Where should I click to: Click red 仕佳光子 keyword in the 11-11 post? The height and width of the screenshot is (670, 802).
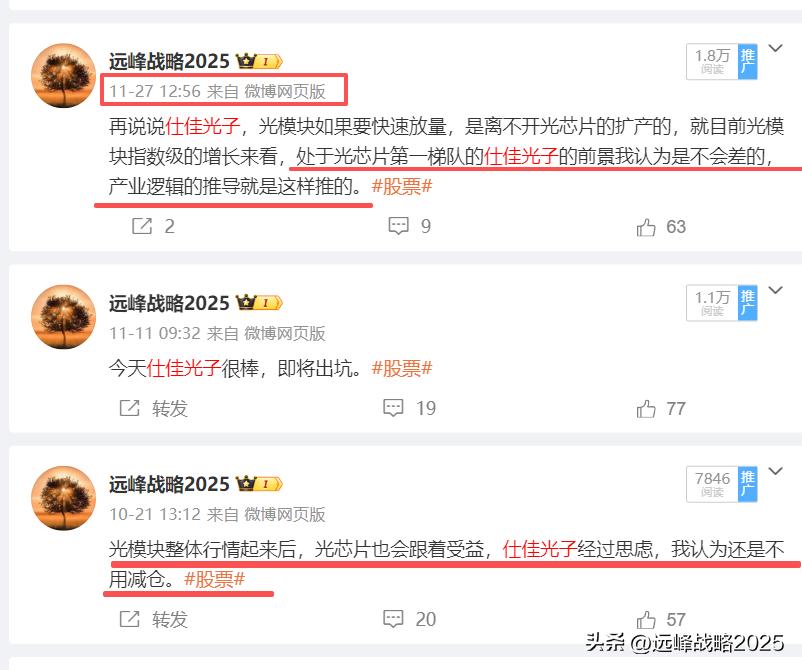(x=184, y=368)
